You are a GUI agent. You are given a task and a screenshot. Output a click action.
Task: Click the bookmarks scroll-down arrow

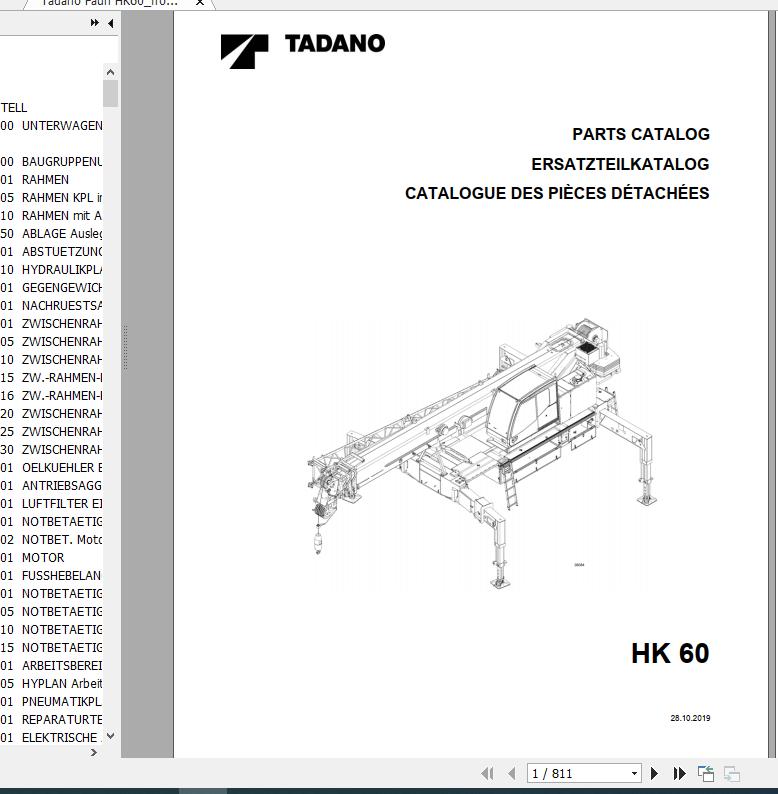(x=110, y=736)
